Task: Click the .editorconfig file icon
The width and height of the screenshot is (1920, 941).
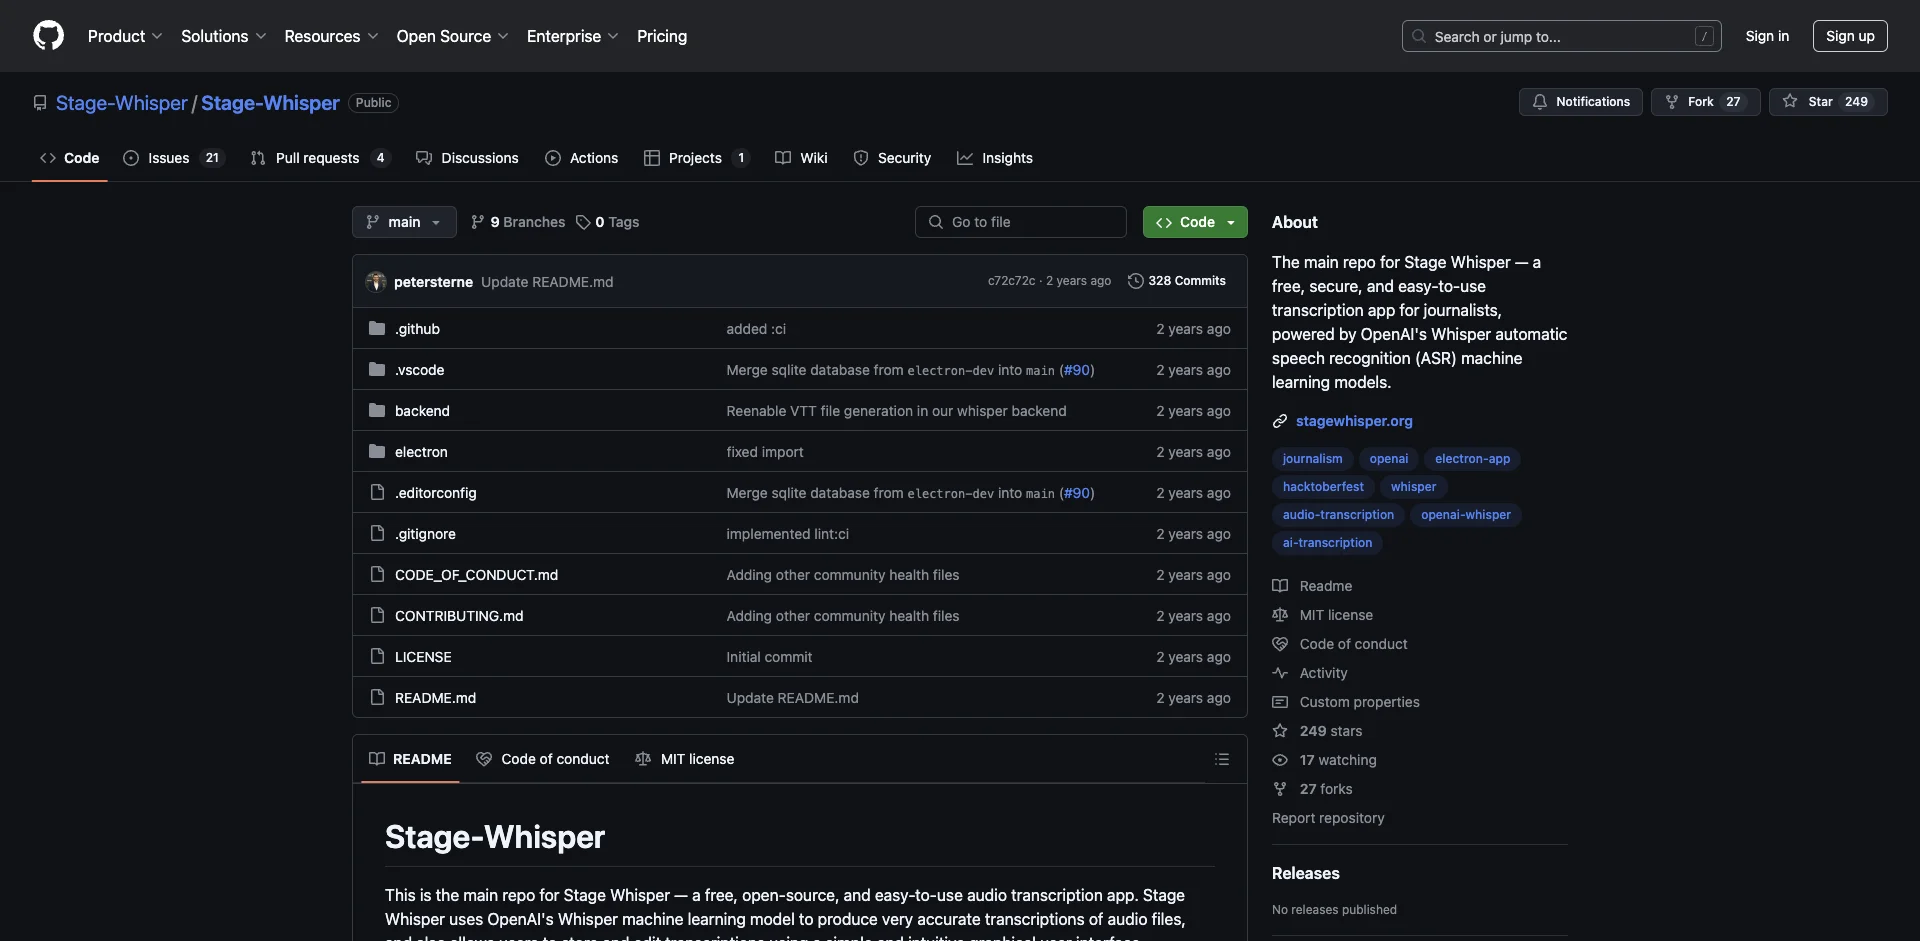Action: tap(377, 493)
